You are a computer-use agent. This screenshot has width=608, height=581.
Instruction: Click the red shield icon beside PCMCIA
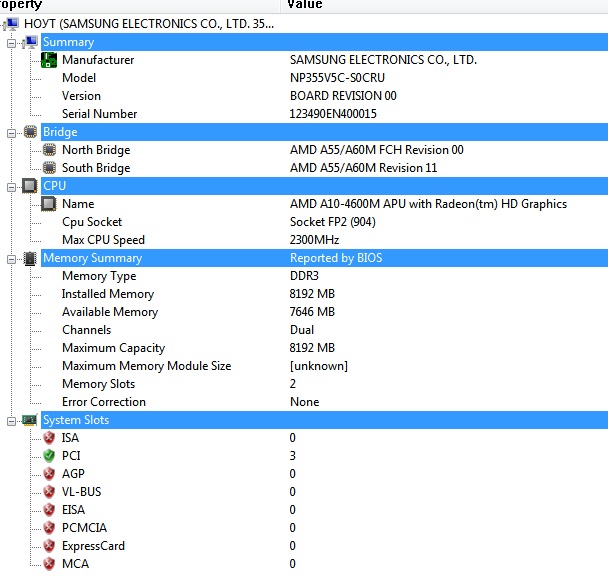49,528
